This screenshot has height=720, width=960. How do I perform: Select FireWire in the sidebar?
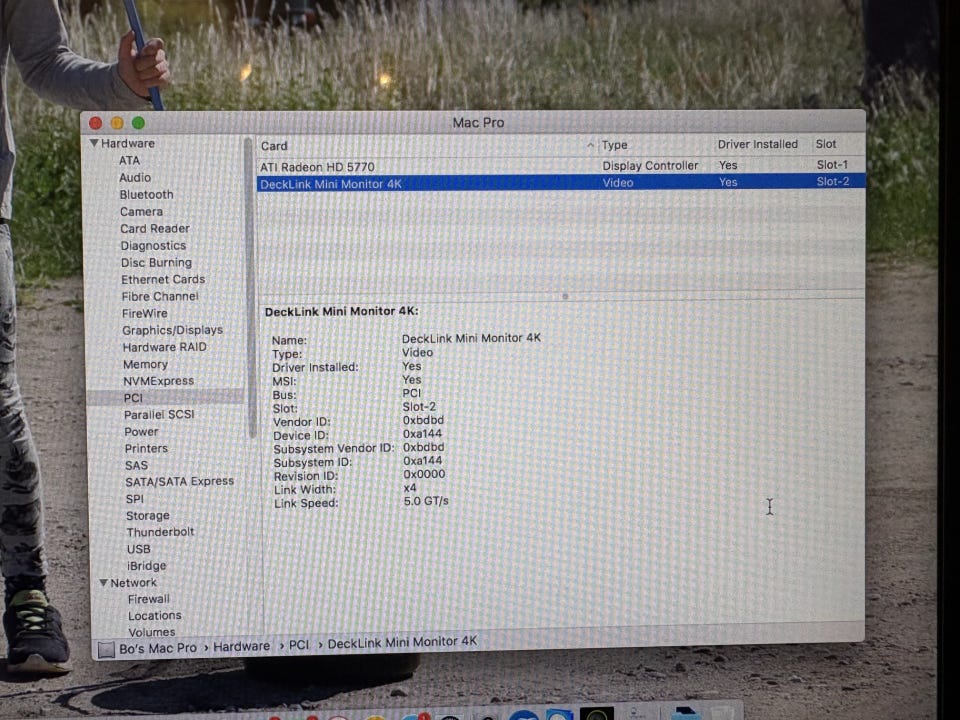(144, 313)
